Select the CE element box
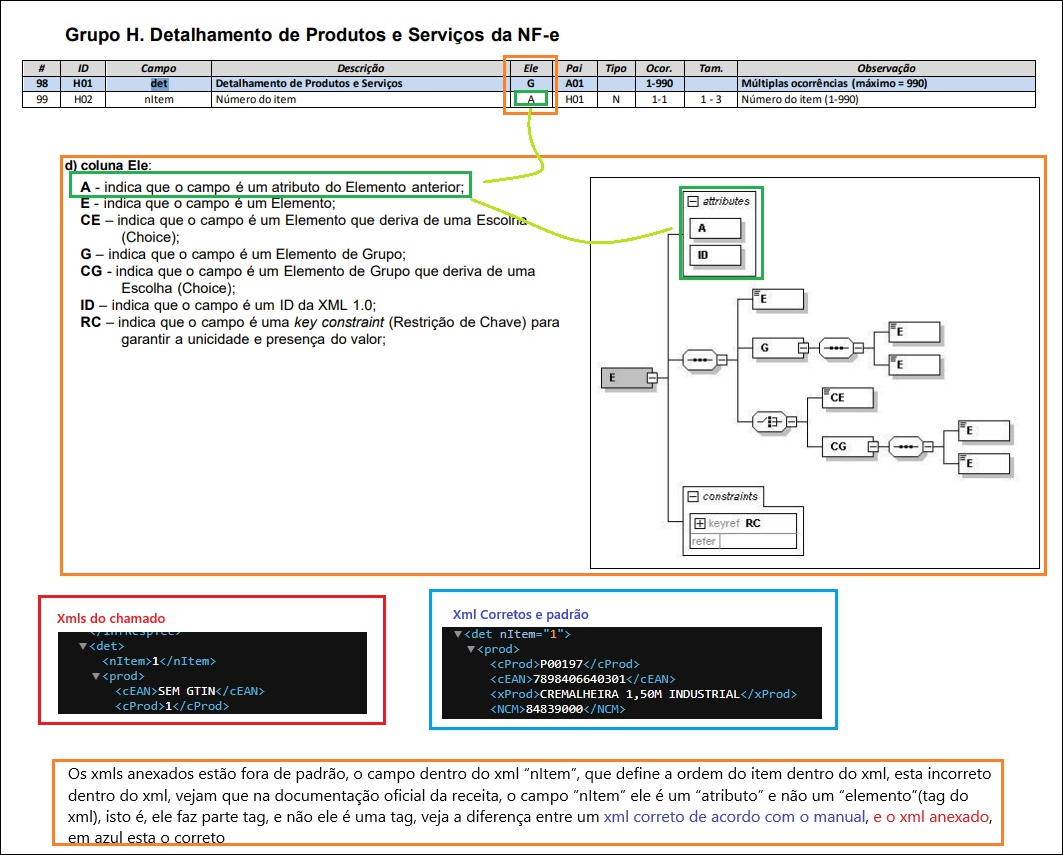 (847, 397)
